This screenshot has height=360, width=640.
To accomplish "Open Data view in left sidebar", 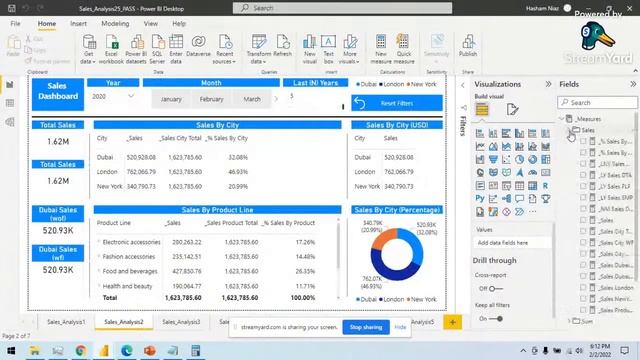I will pos(10,103).
